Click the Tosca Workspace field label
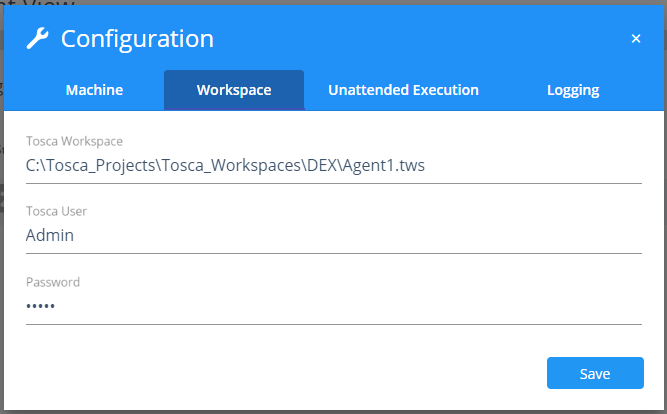This screenshot has width=667, height=414. click(x=75, y=141)
